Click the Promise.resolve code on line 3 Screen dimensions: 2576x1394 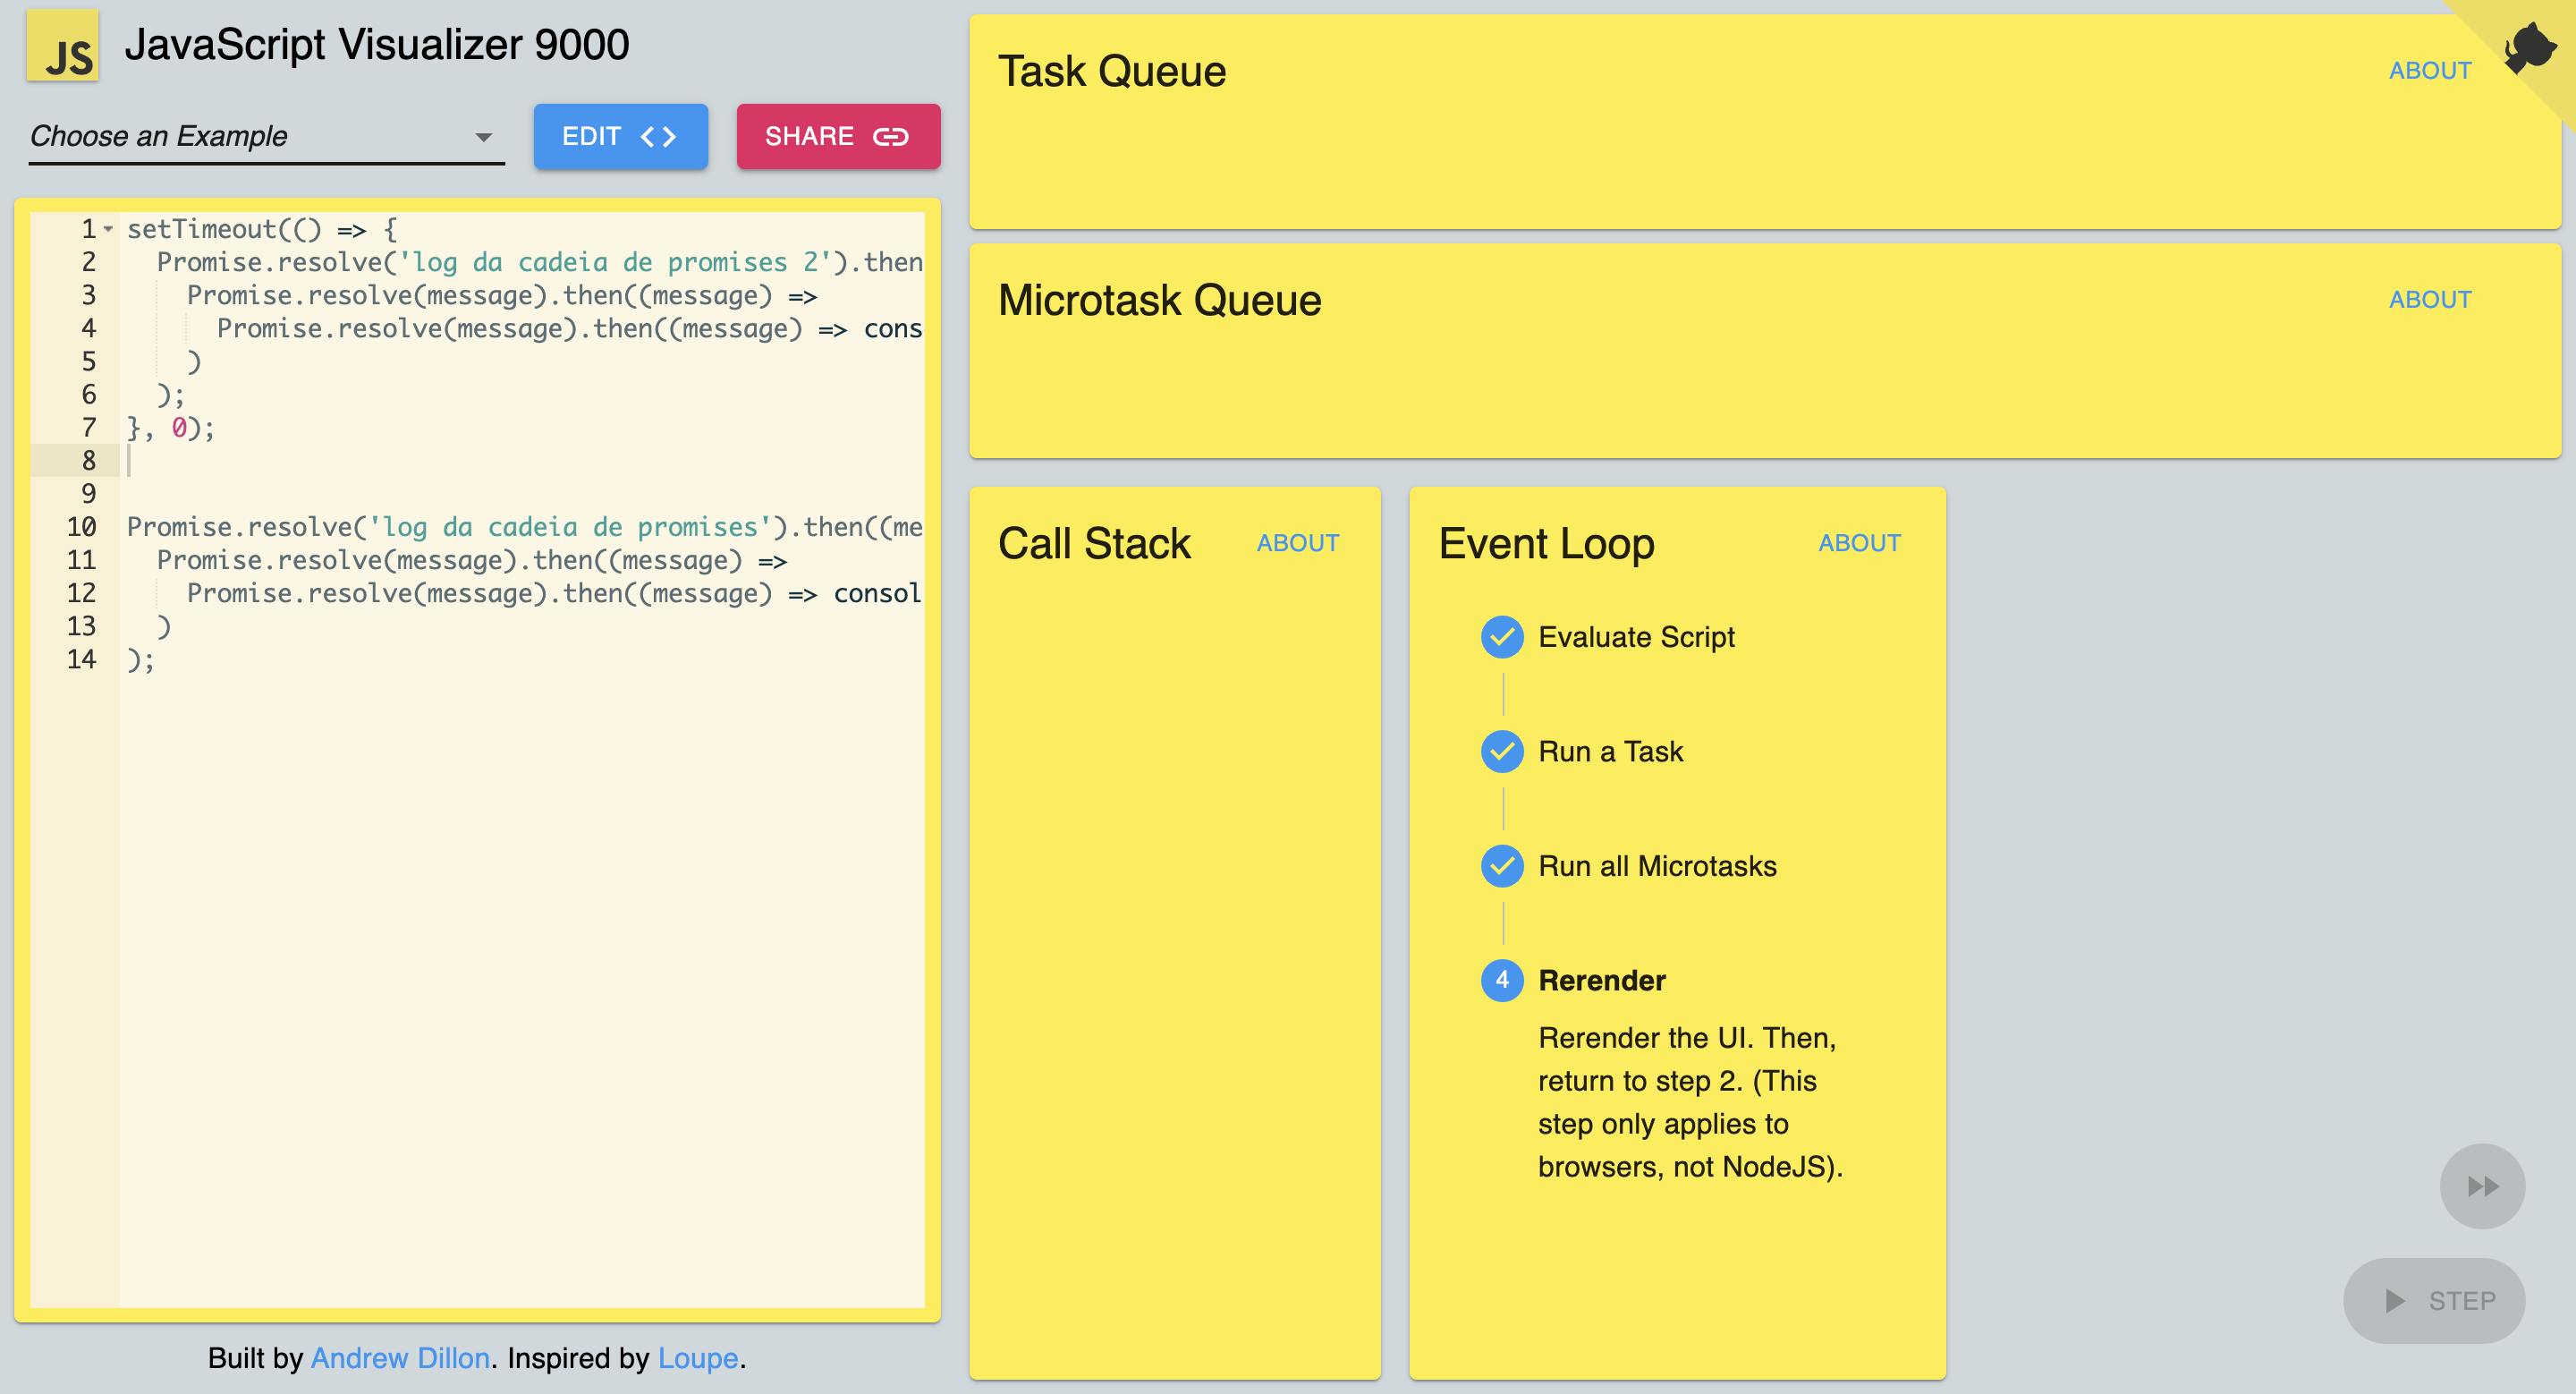pyautogui.click(x=502, y=296)
